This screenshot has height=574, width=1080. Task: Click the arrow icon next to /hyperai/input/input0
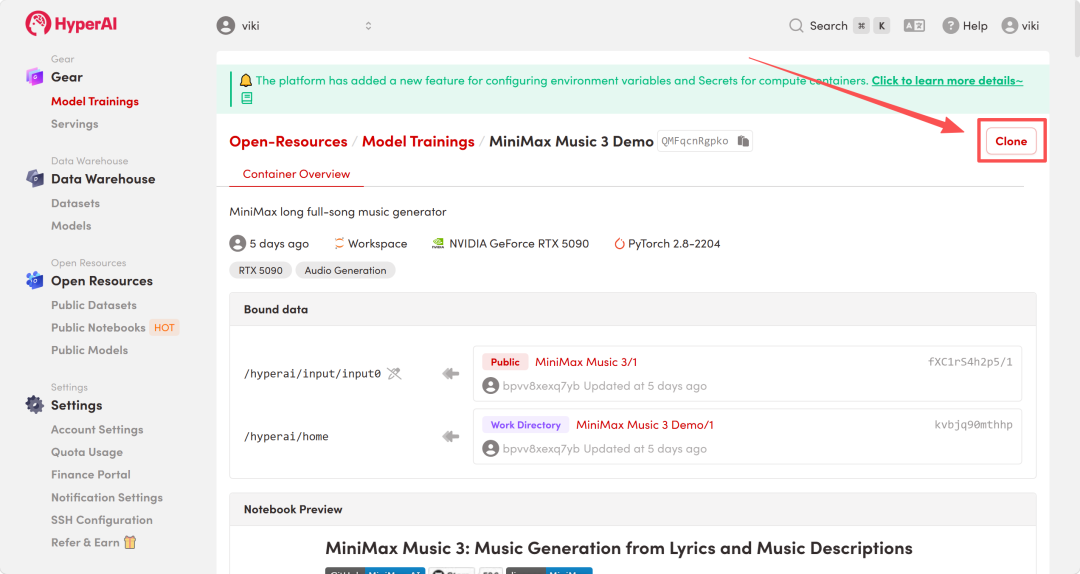(x=450, y=373)
